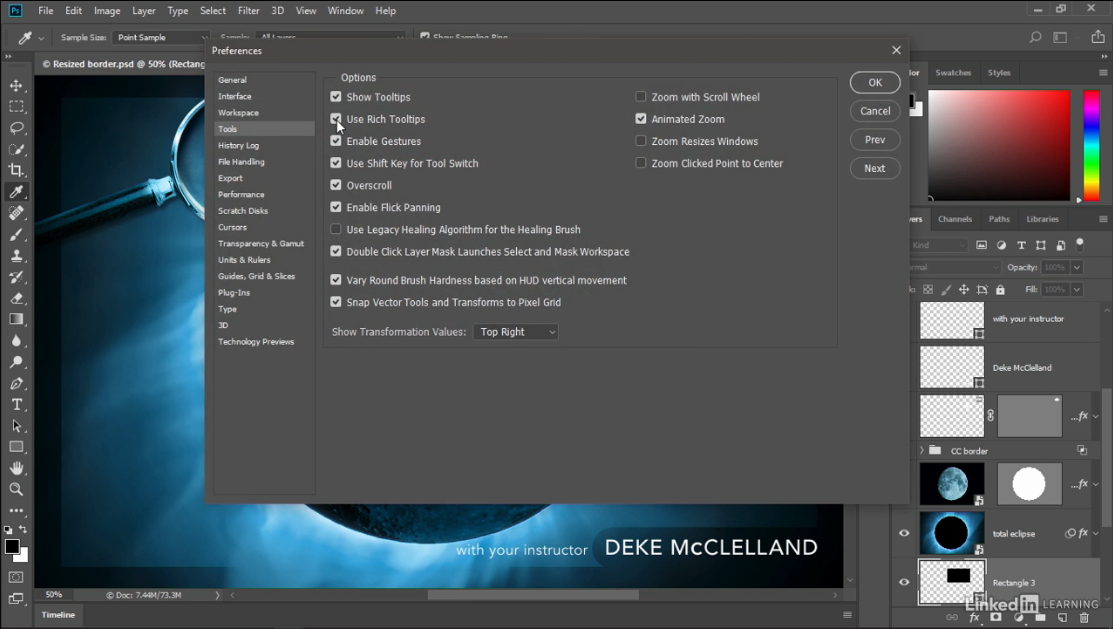Select the Quick Selection tool

(16, 149)
